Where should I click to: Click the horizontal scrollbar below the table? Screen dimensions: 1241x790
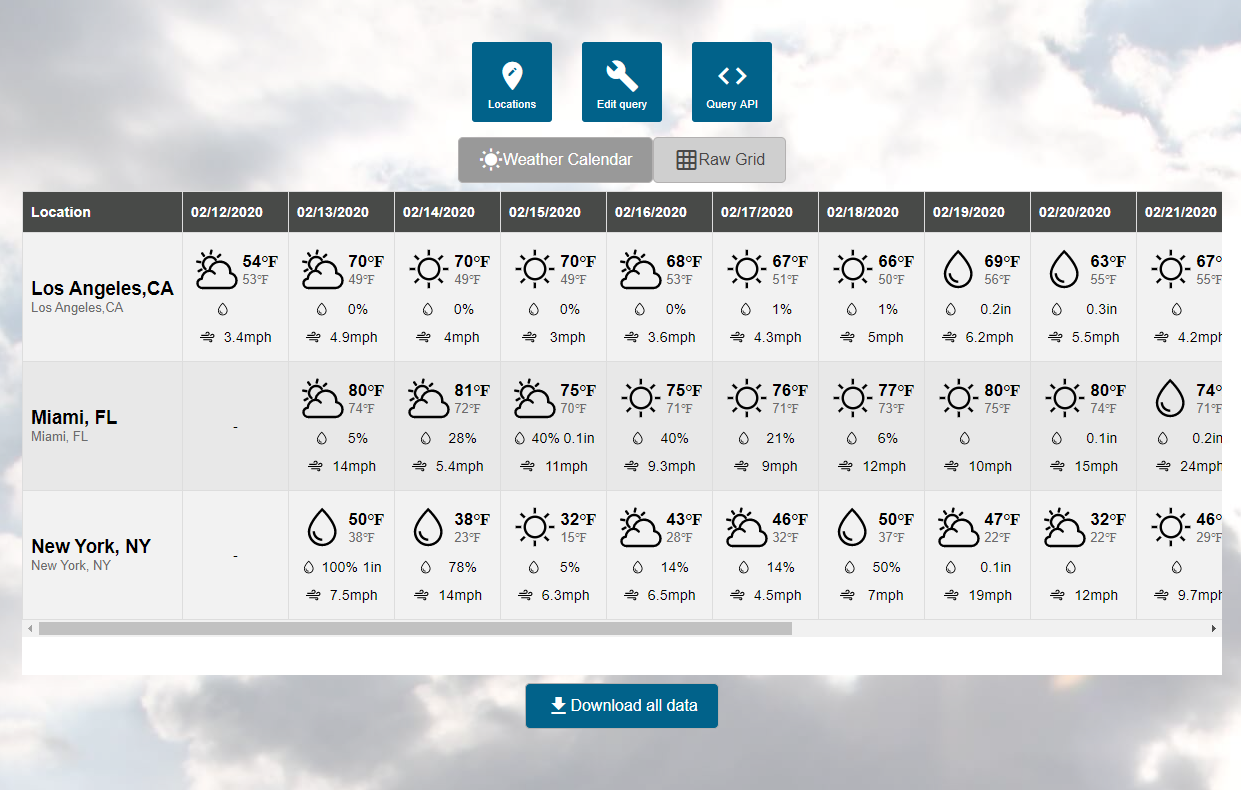[420, 628]
